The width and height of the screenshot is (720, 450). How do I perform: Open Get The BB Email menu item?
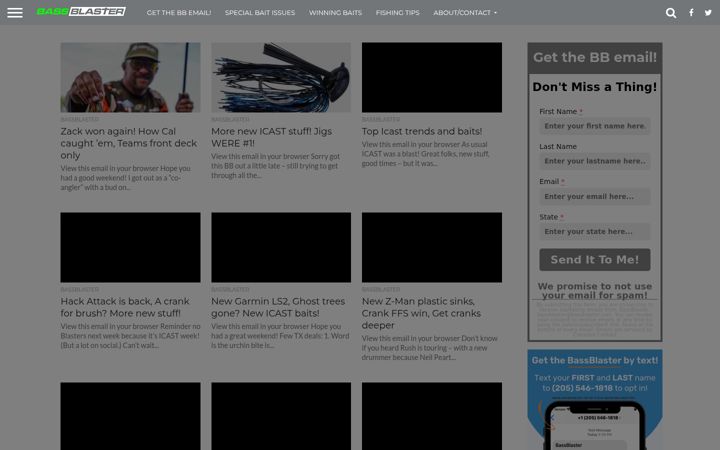click(x=179, y=13)
